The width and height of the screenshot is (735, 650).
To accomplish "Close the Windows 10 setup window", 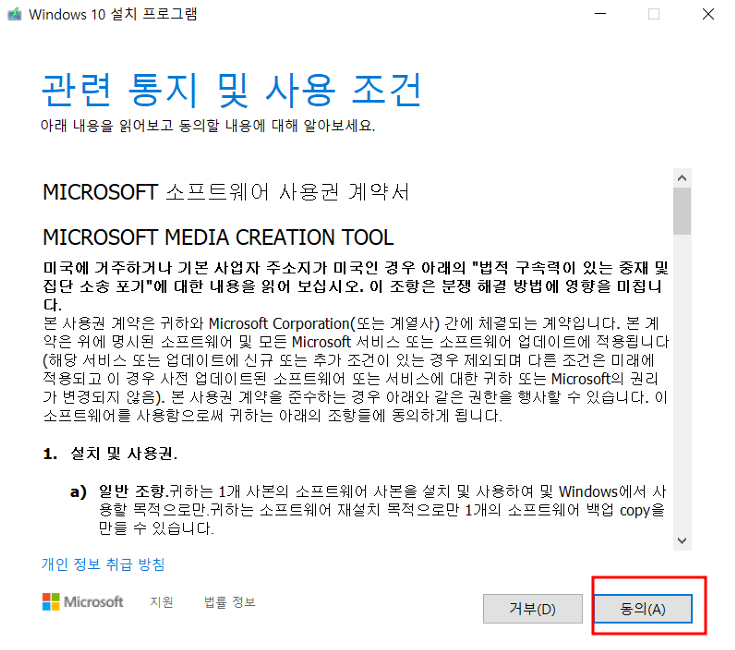I will tap(708, 14).
